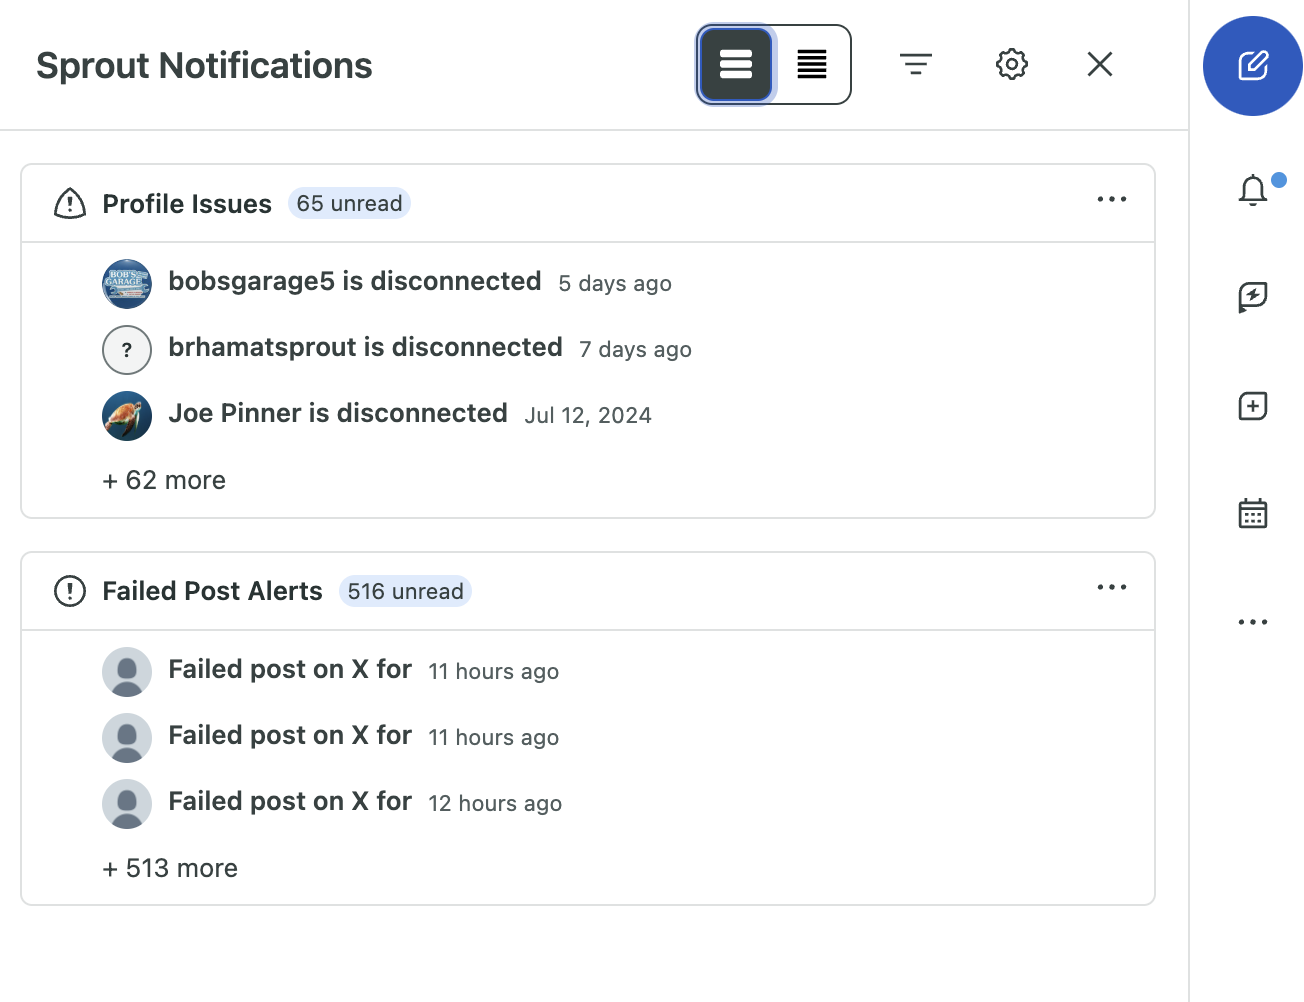Open the brhamatsprout is disconnected notification

click(x=365, y=348)
